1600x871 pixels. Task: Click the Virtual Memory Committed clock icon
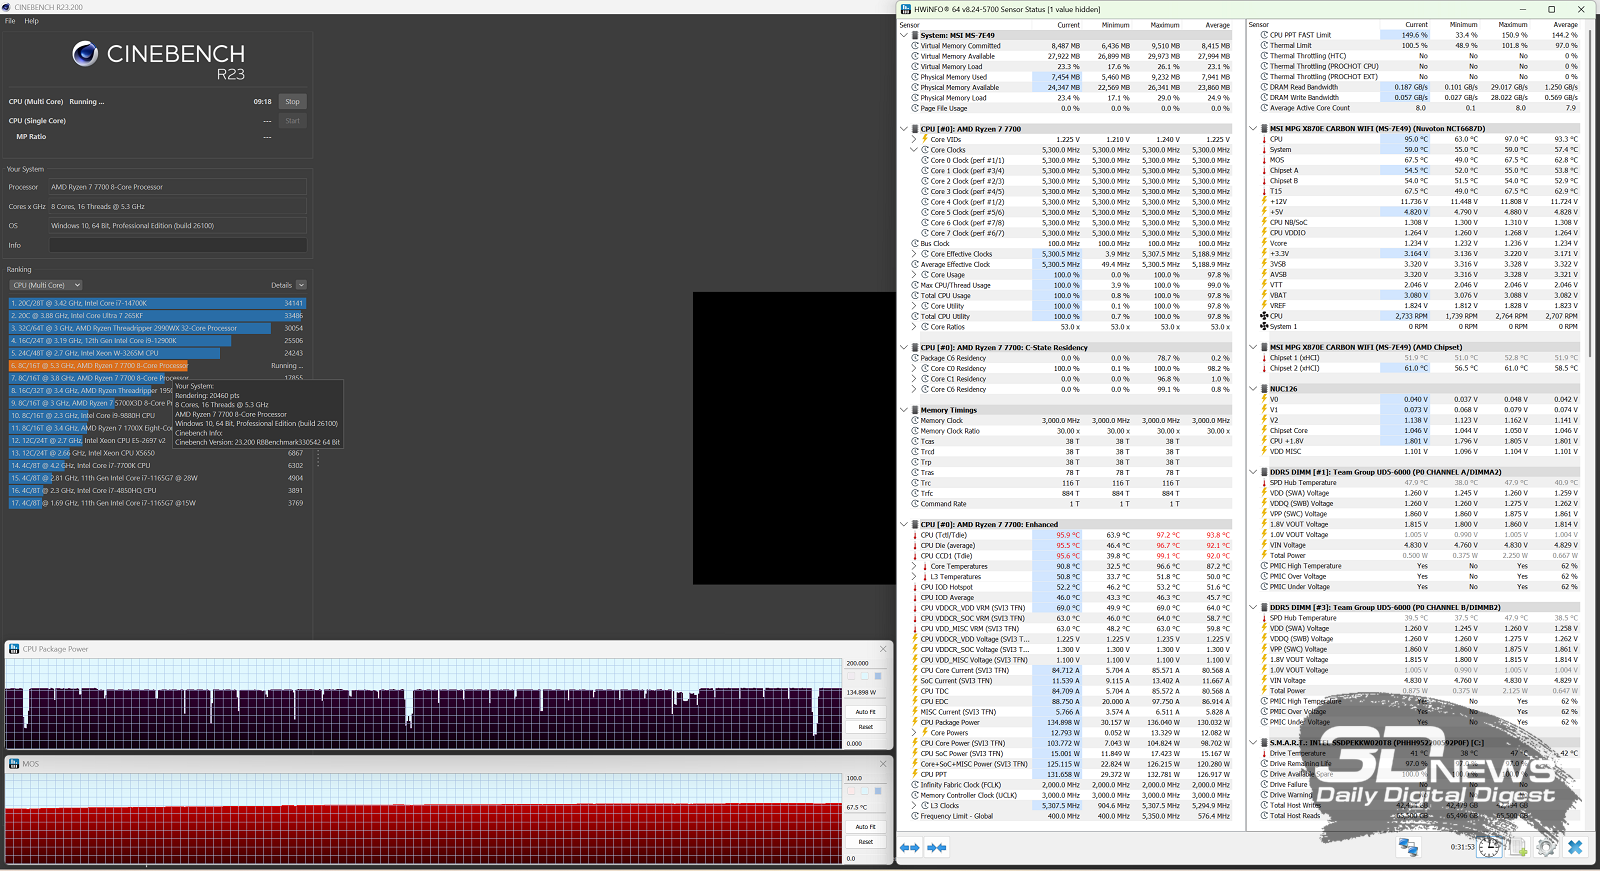click(x=915, y=45)
